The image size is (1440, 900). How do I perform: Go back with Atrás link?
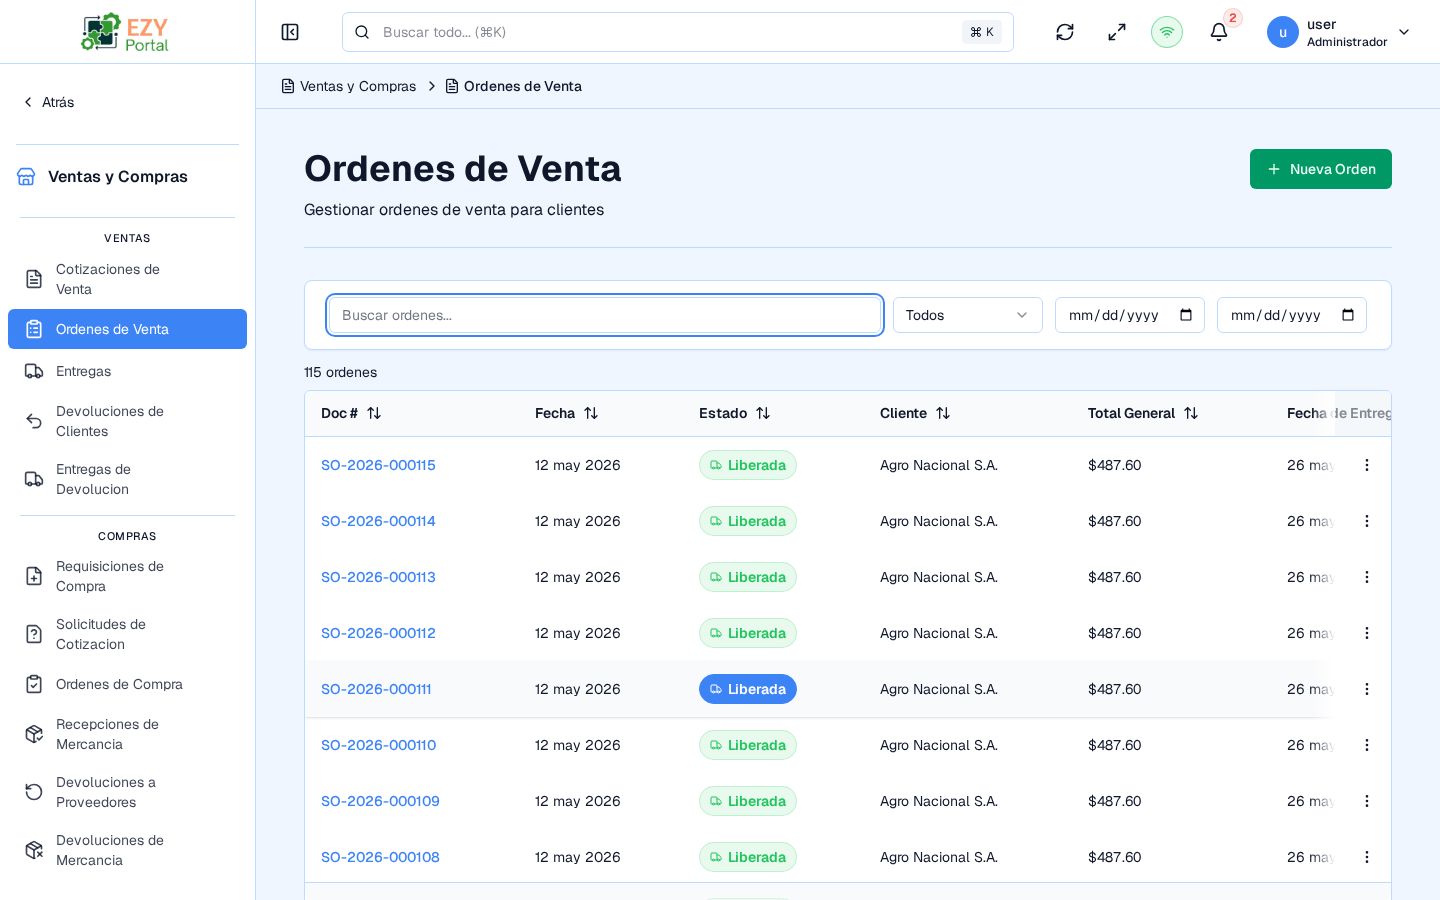48,102
